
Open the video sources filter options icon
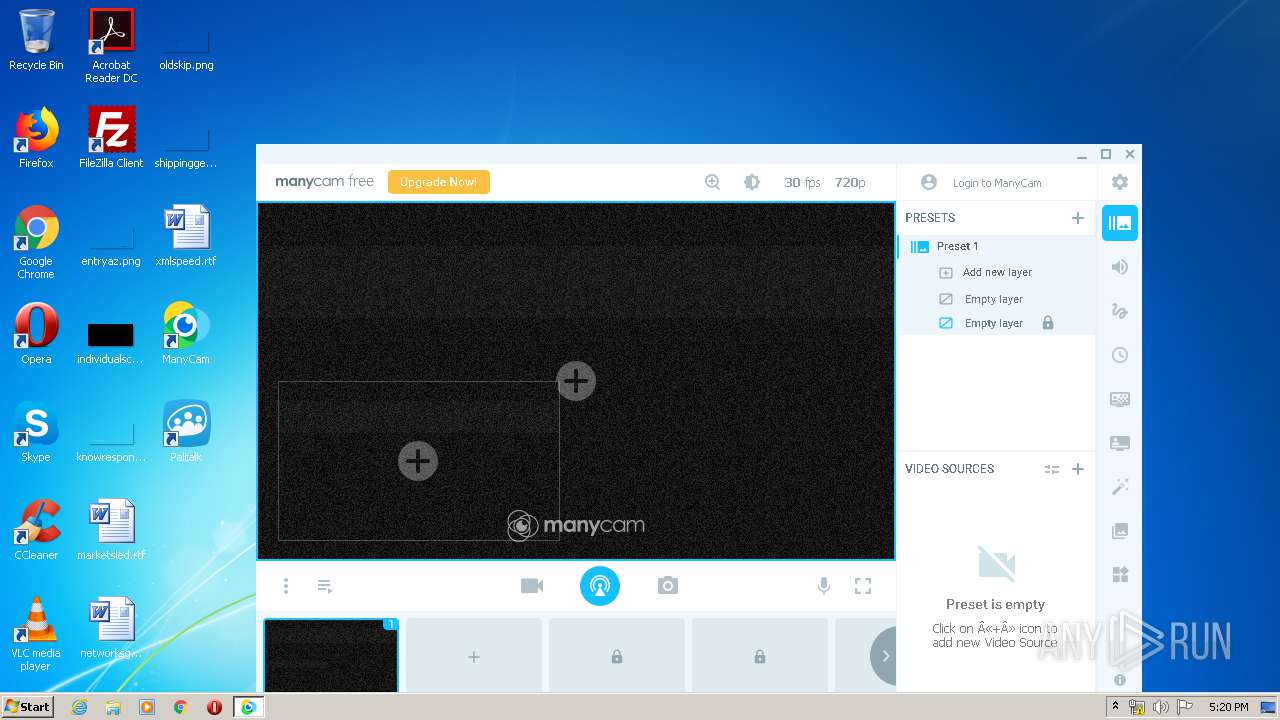pos(1052,469)
